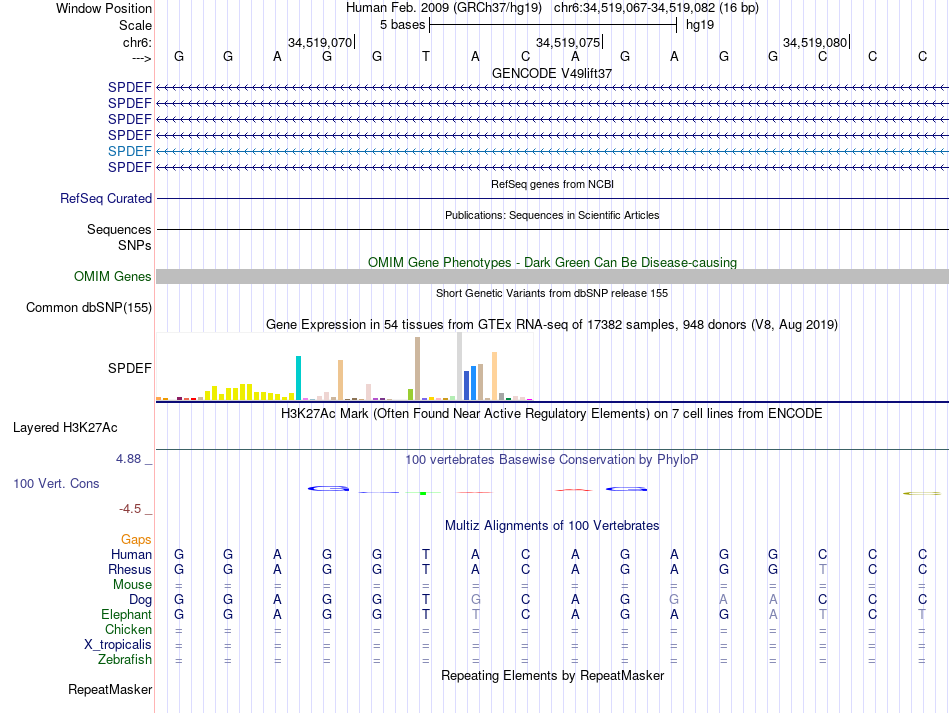Open 100 vertebrates Basewise Conservation by PhyloP title
The width and height of the screenshot is (950, 713).
pyautogui.click(x=552, y=460)
